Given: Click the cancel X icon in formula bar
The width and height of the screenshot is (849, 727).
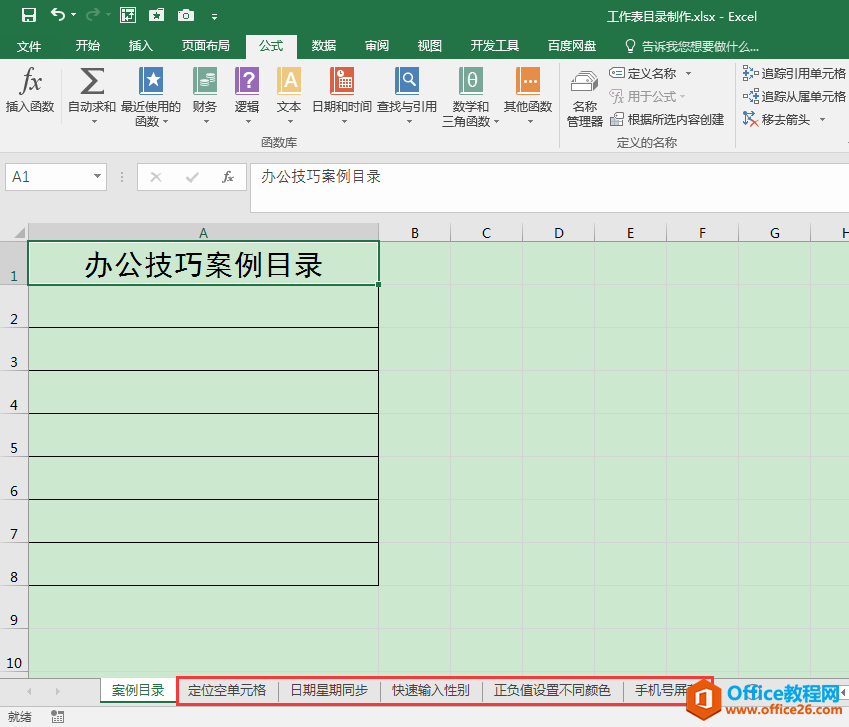Looking at the screenshot, I should click(156, 177).
